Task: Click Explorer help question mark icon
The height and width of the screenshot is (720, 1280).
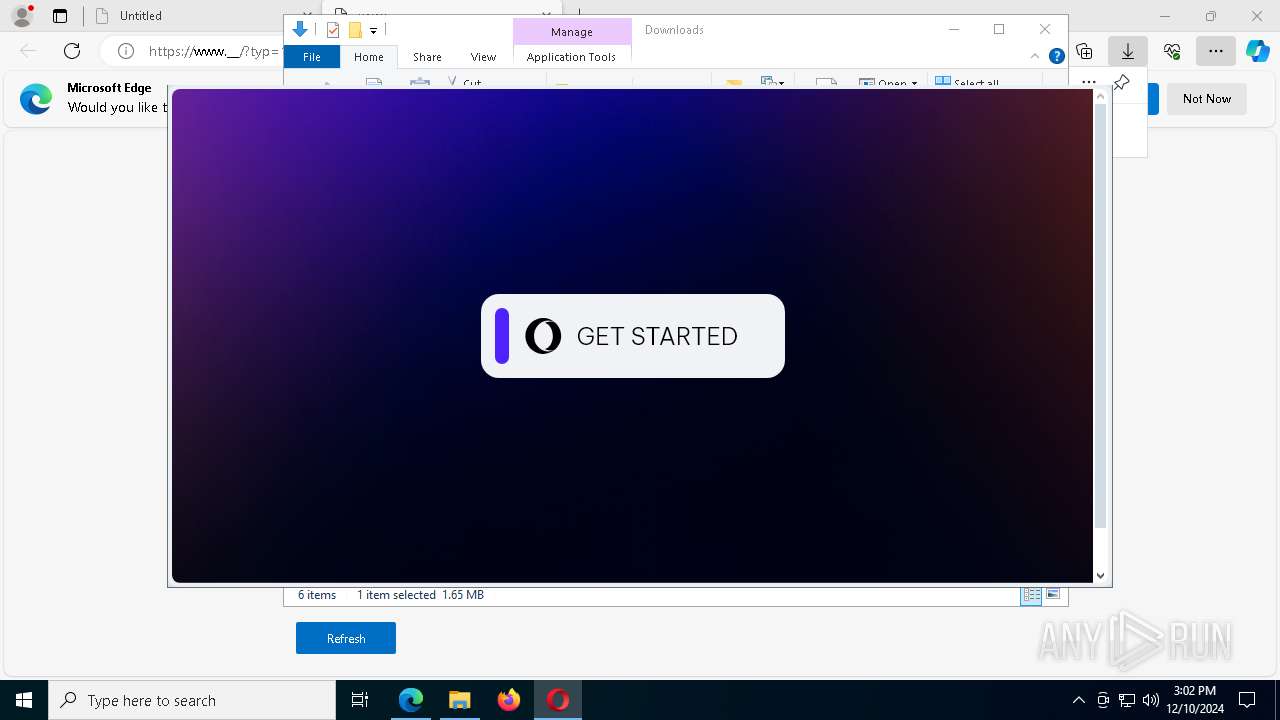Action: pos(1056,56)
